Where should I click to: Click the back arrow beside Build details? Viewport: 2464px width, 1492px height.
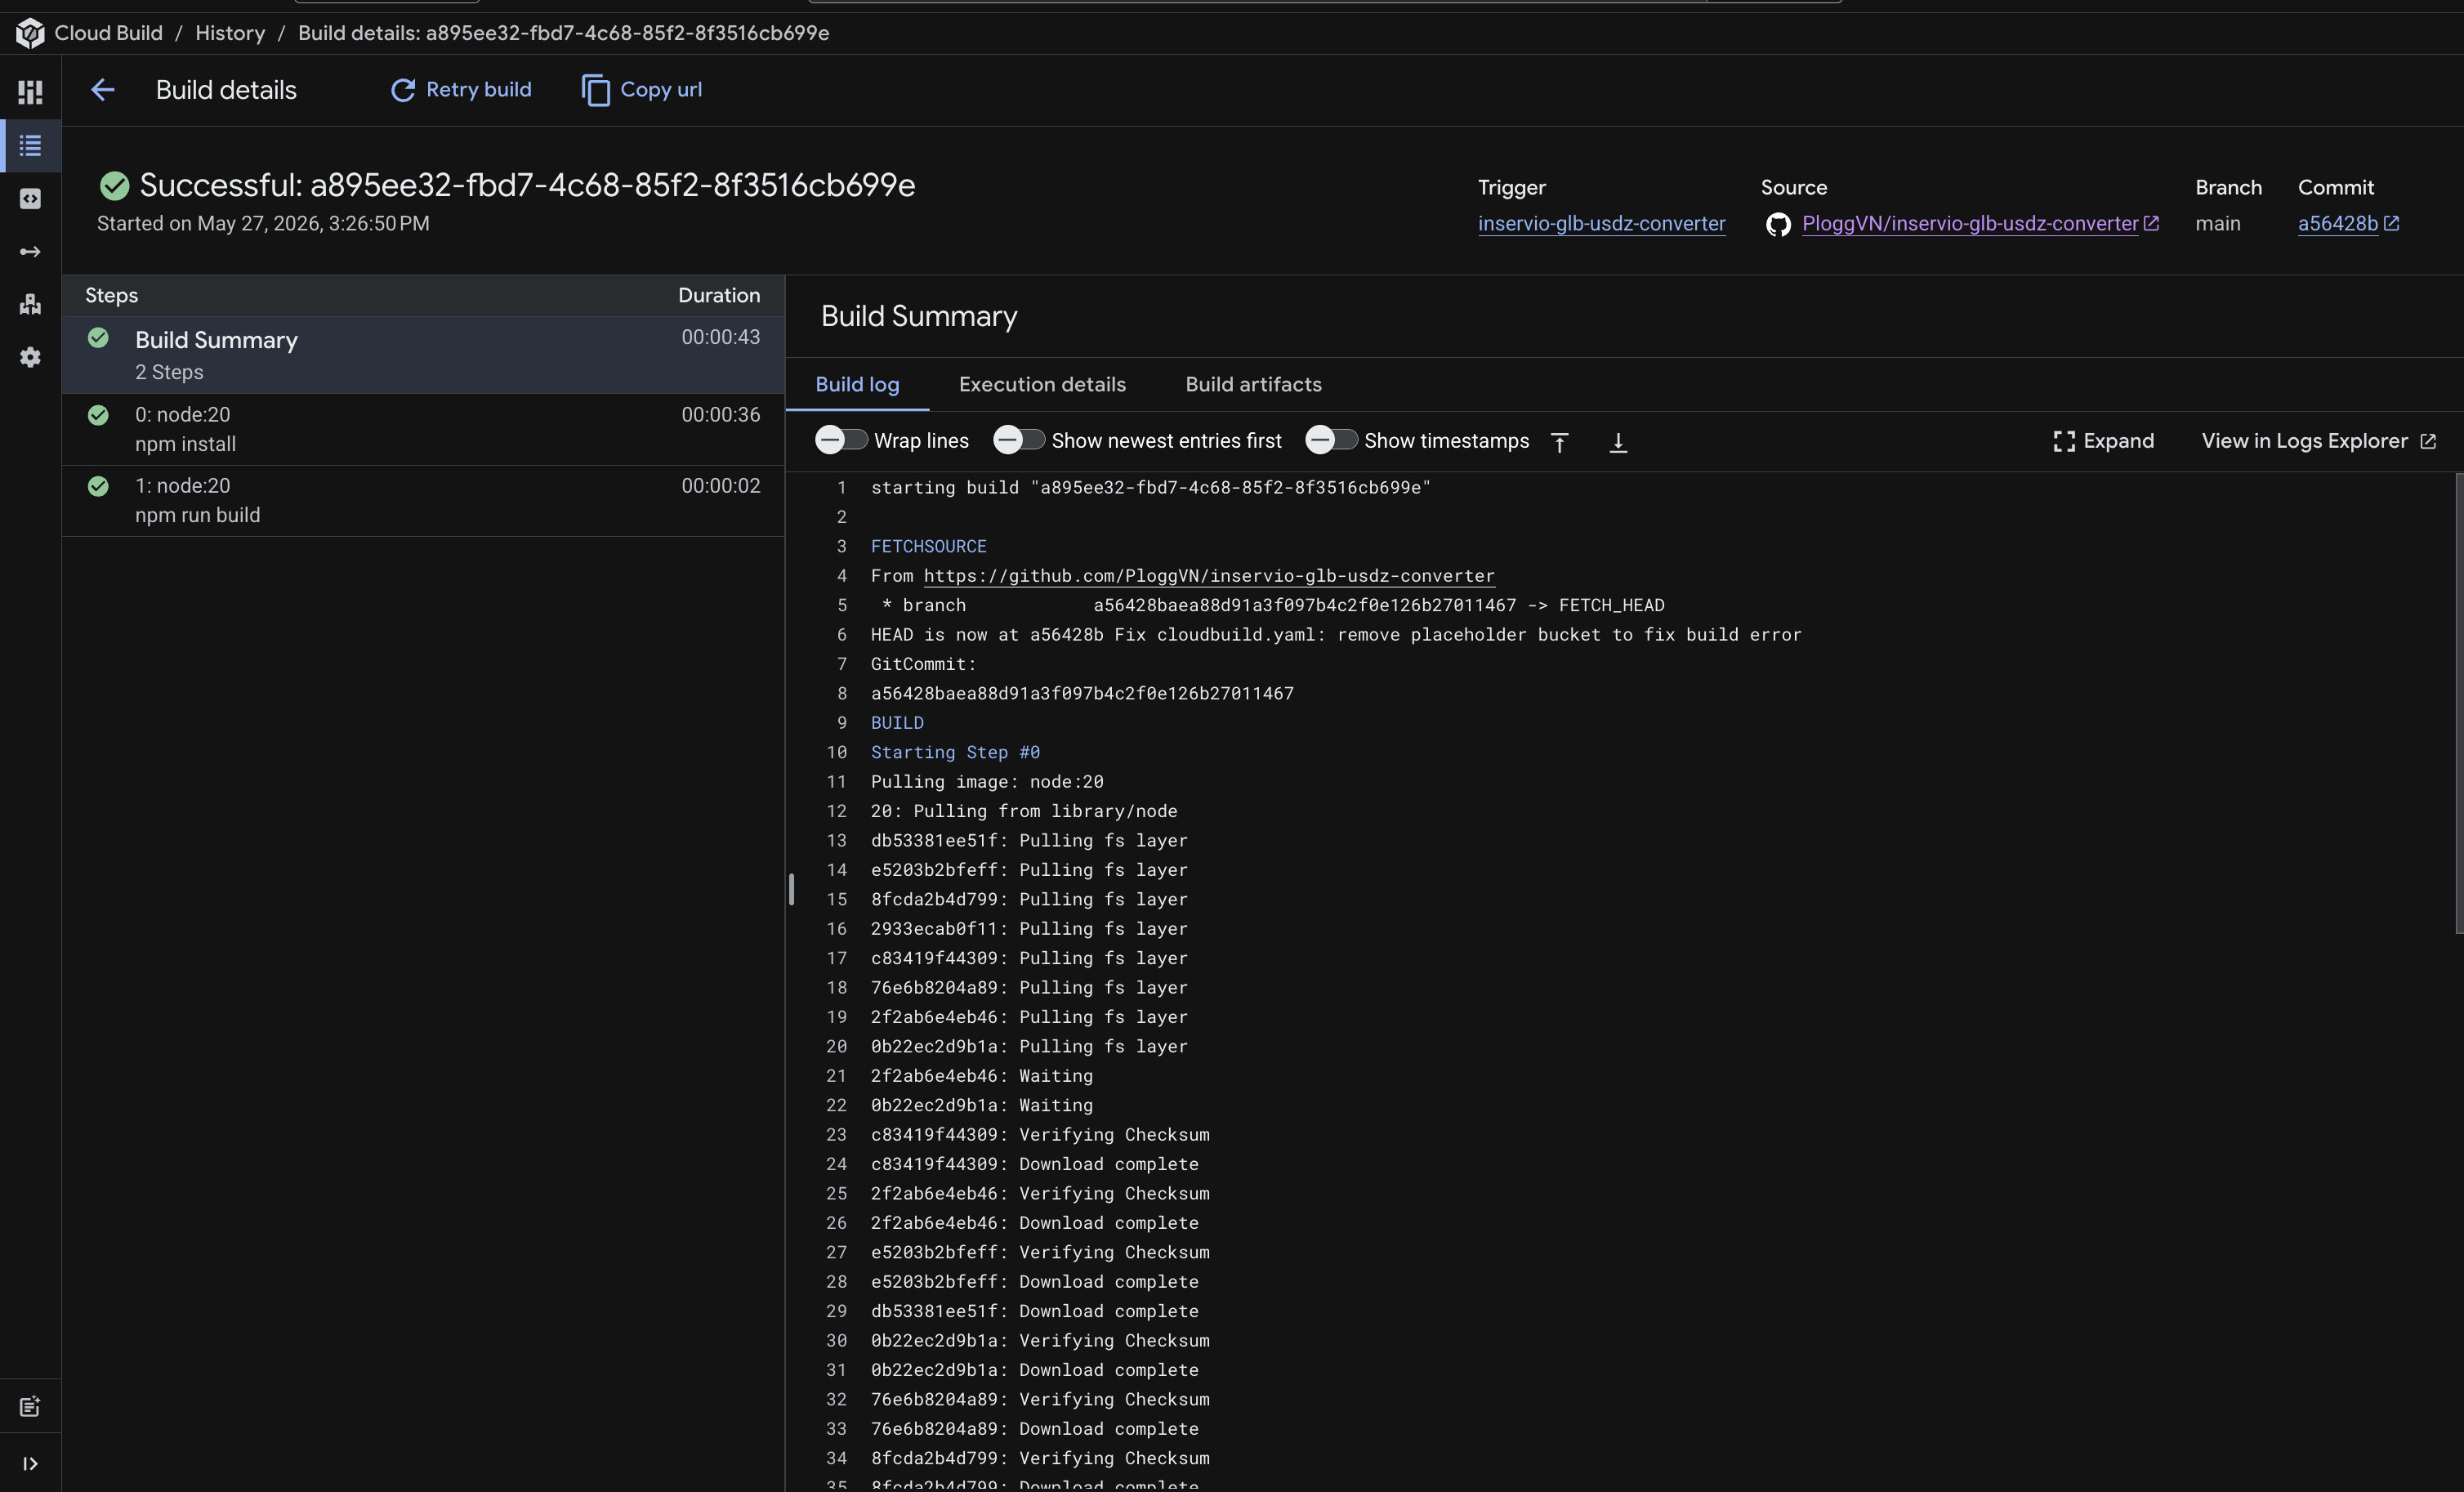pos(103,90)
